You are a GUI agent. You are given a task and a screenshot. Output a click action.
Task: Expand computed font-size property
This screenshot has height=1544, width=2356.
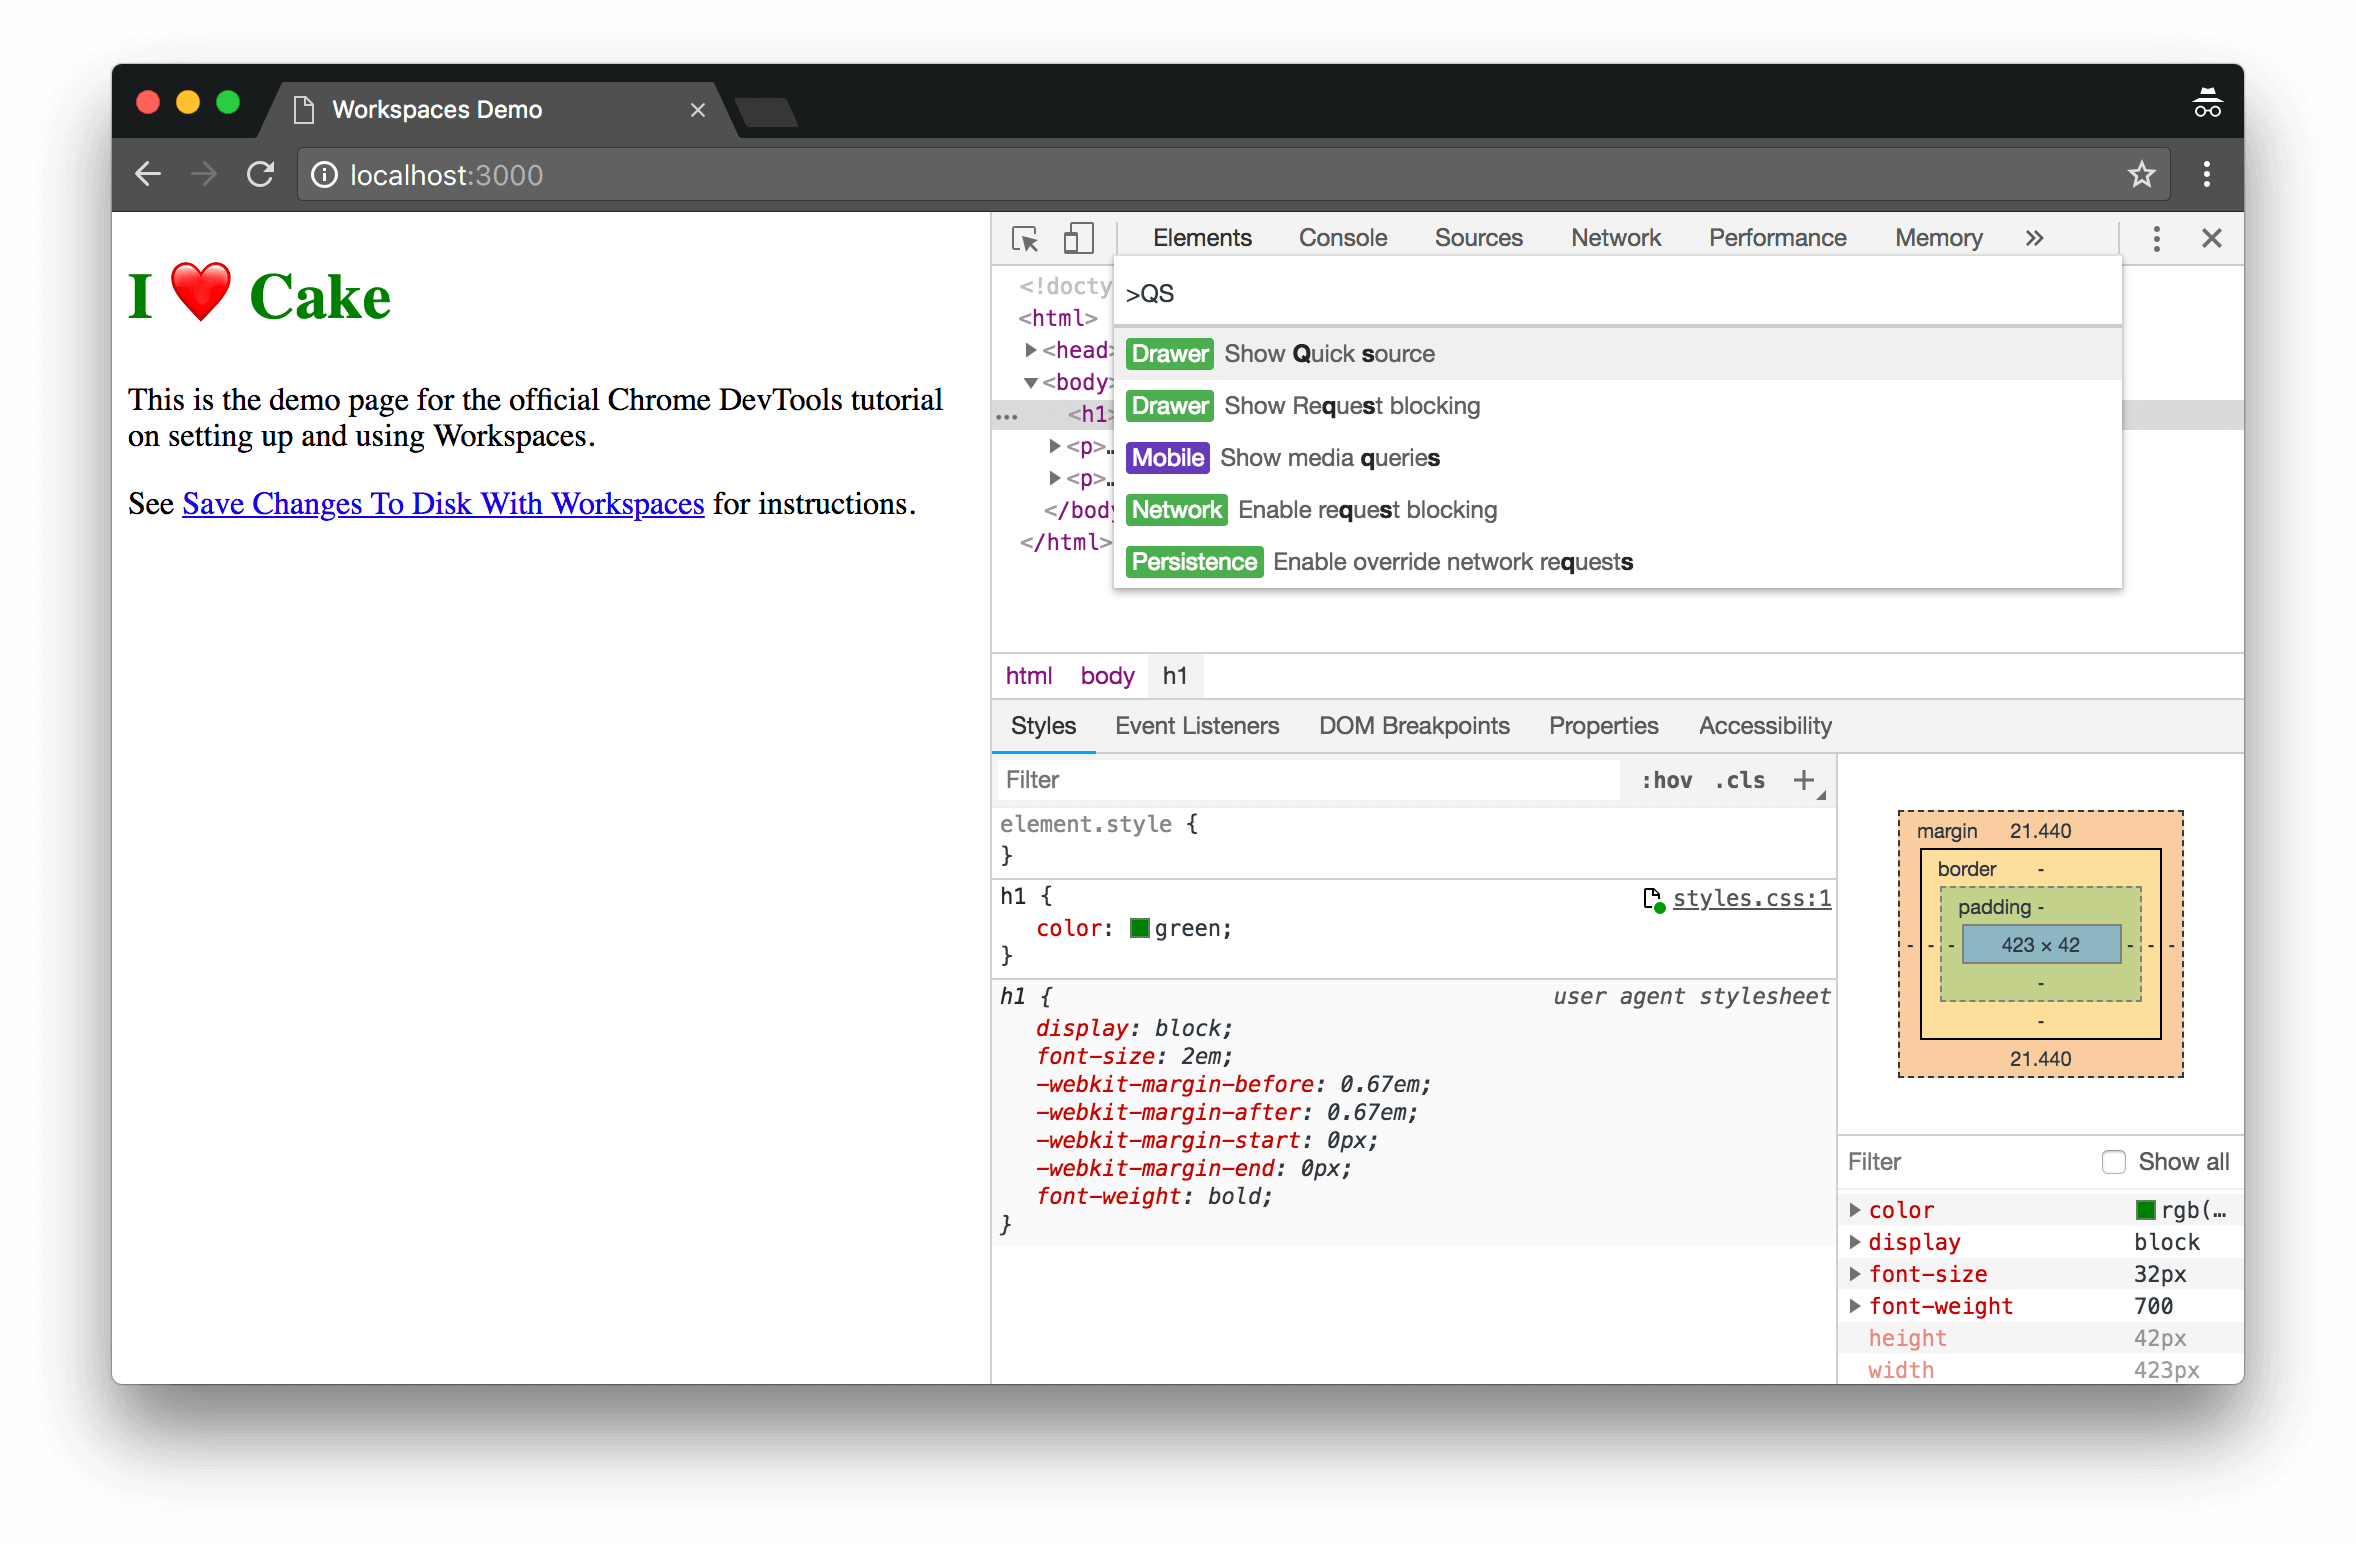[x=1855, y=1274]
